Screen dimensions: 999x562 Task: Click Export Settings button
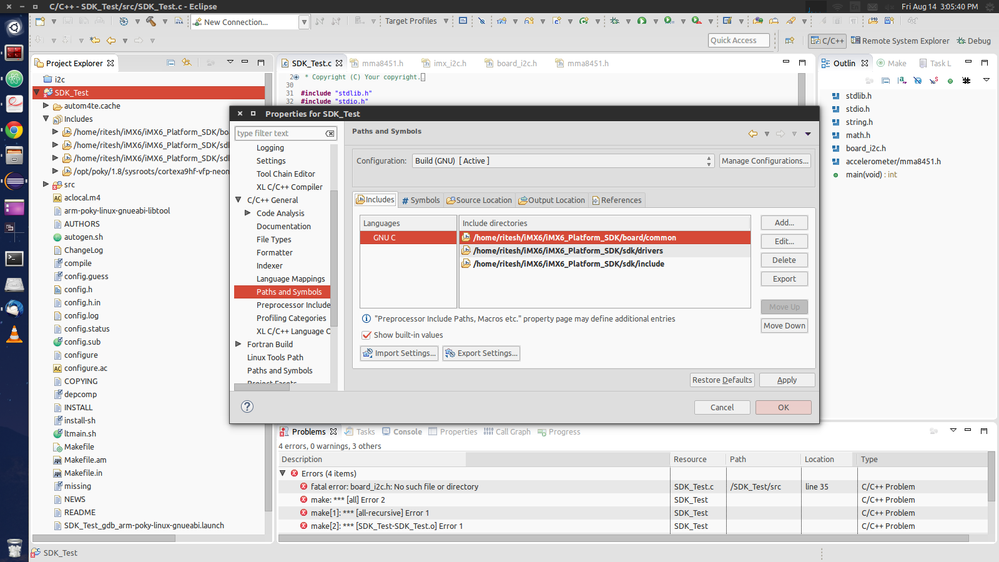click(x=481, y=353)
